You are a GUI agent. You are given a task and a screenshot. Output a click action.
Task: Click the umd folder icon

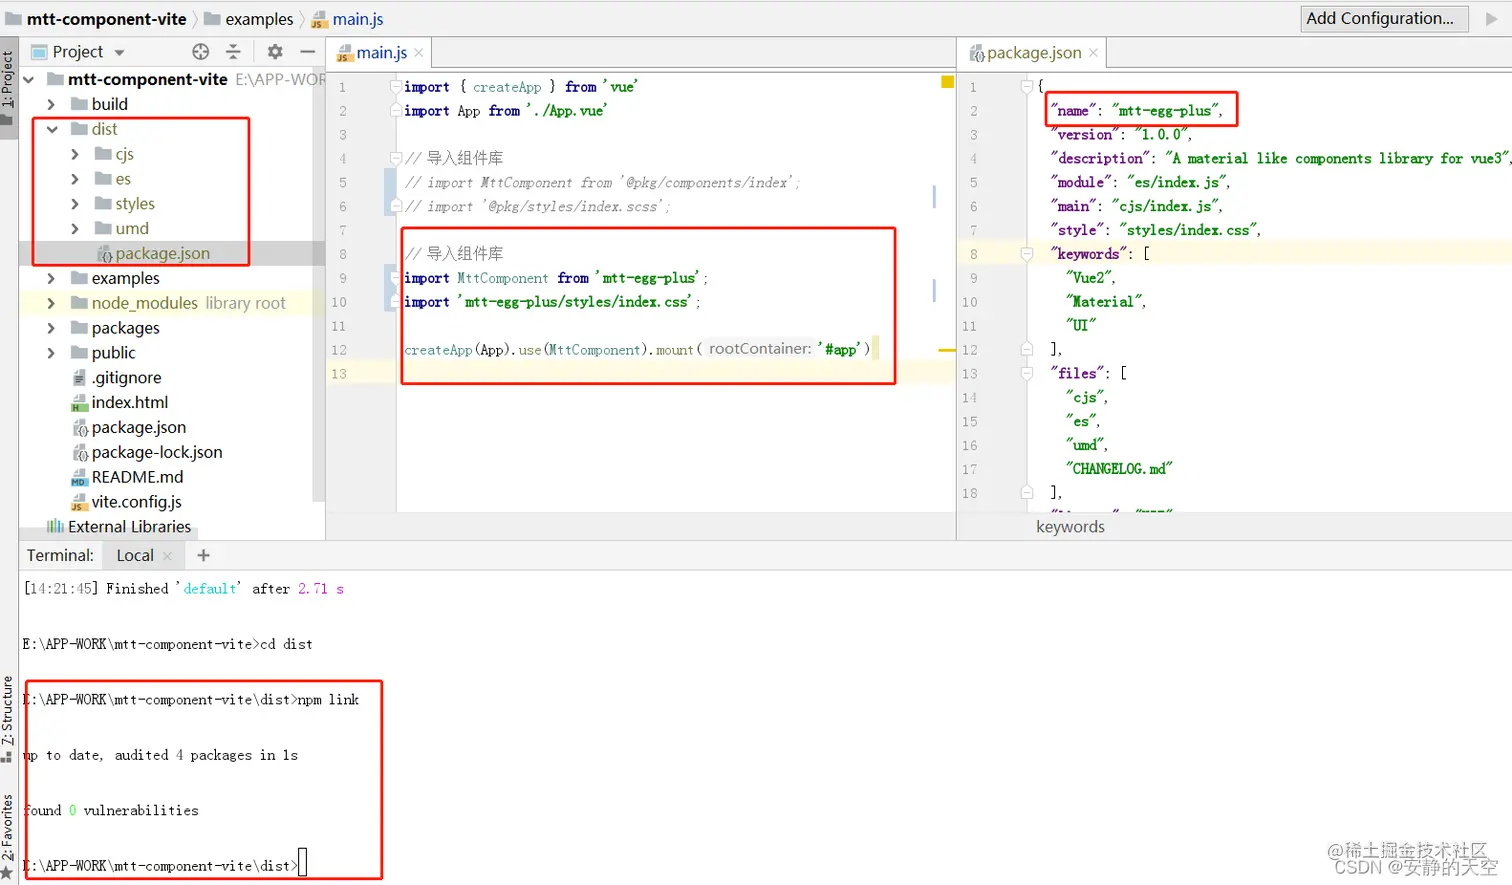[103, 228]
